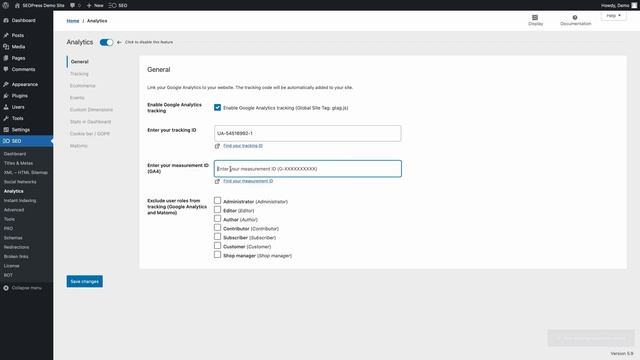
Task: Open Instant Indexing submenu item
Action: click(20, 201)
